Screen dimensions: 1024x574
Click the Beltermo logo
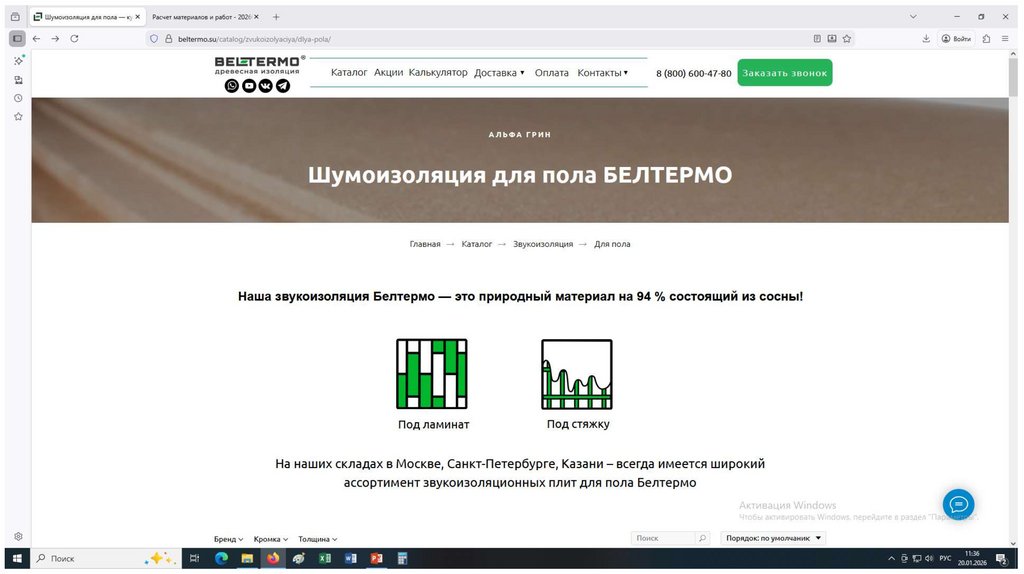click(x=259, y=65)
